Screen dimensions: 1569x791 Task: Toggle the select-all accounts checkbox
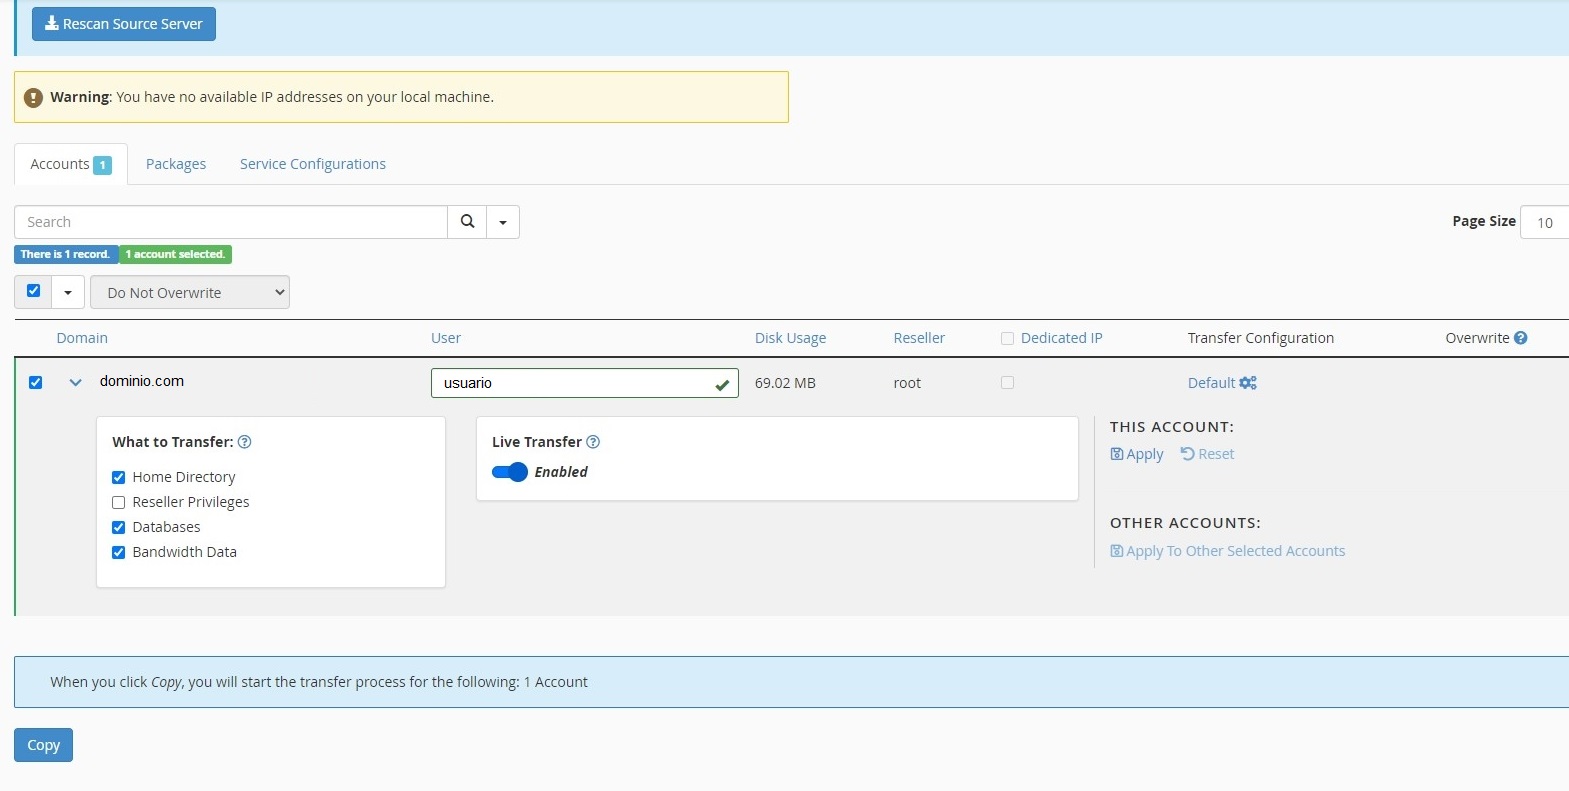tap(33, 291)
